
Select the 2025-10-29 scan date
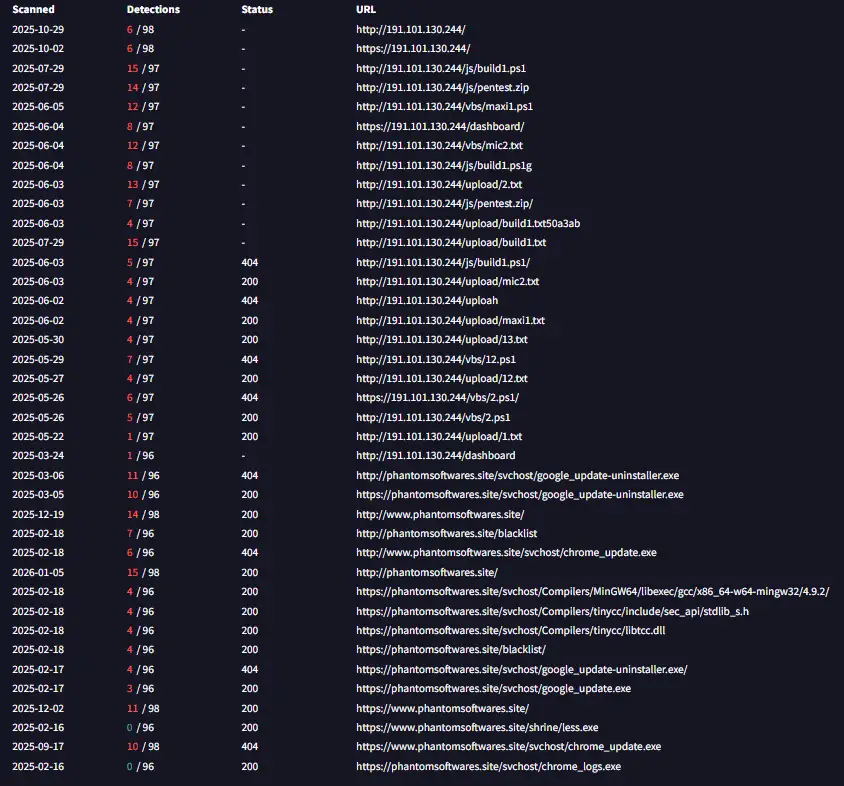[37, 30]
